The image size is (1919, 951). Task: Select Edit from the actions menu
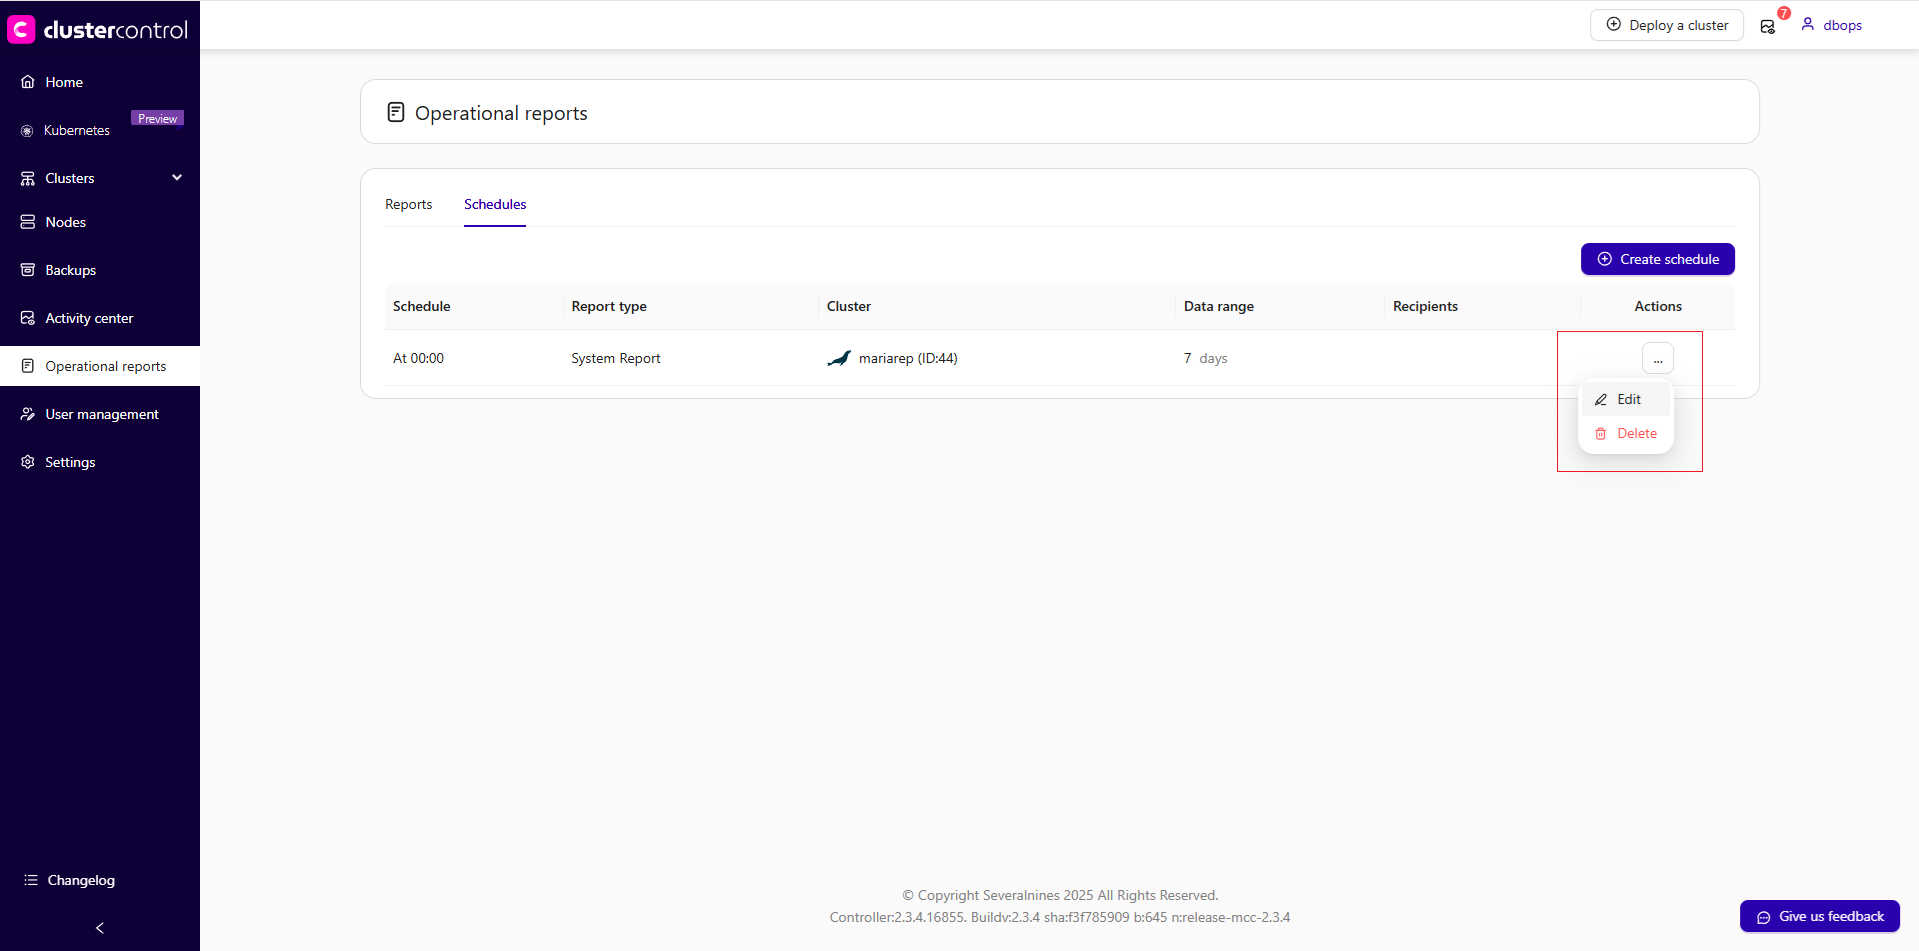coord(1628,399)
